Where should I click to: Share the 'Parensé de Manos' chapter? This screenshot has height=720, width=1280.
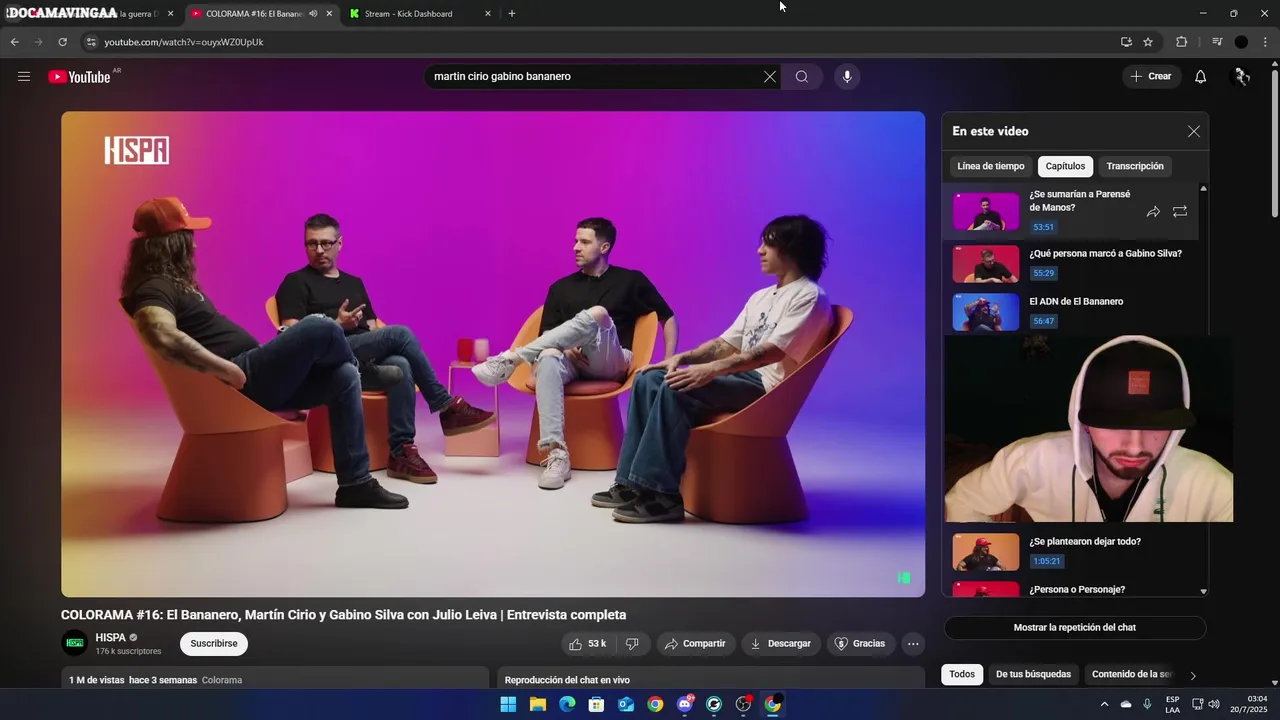point(1153,212)
